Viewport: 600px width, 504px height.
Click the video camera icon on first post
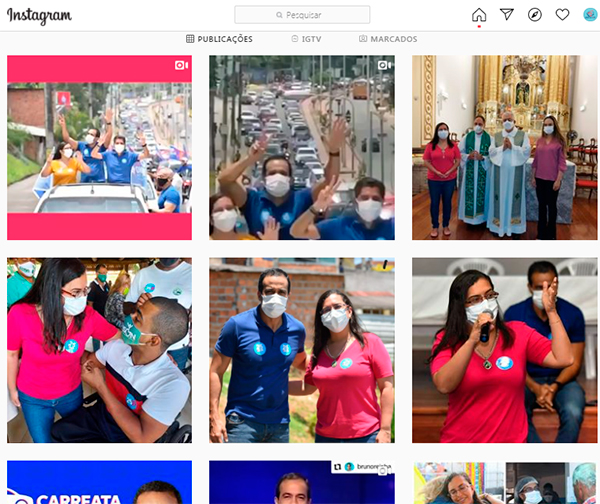pyautogui.click(x=181, y=65)
